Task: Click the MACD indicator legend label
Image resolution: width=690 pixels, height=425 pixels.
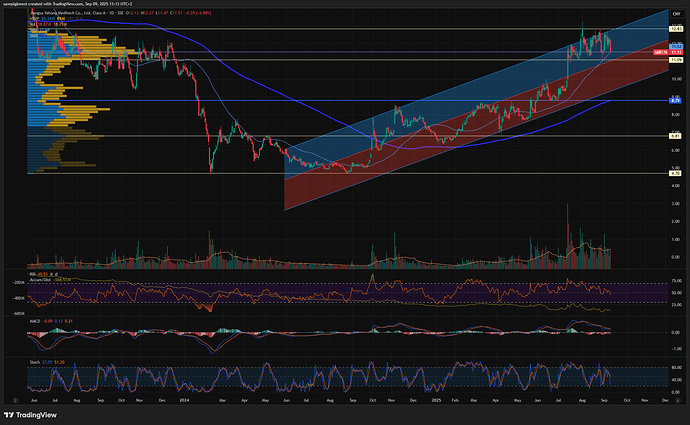Action: [35, 319]
